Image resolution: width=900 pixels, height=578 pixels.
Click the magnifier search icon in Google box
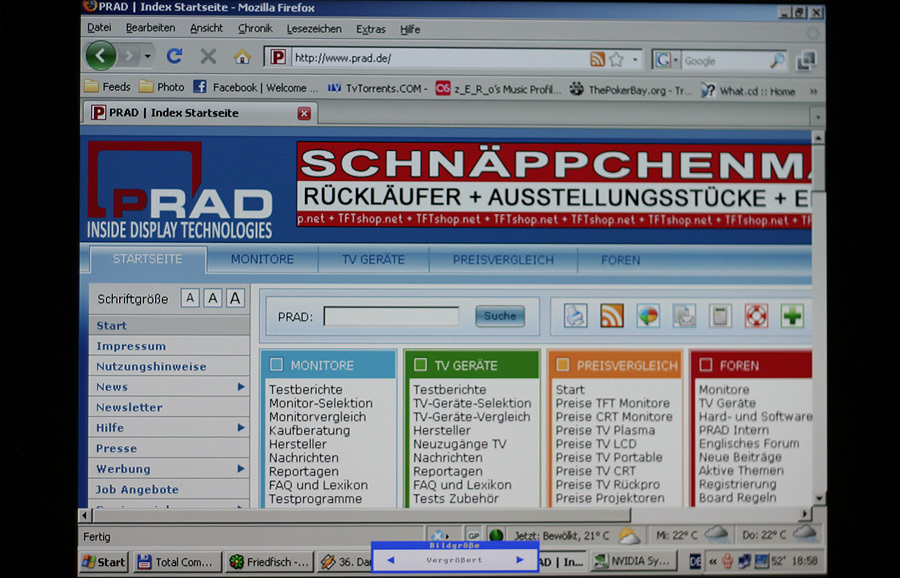(777, 60)
